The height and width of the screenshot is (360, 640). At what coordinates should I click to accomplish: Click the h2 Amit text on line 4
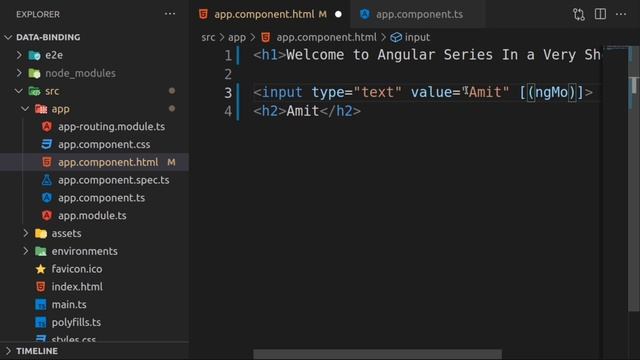307,111
